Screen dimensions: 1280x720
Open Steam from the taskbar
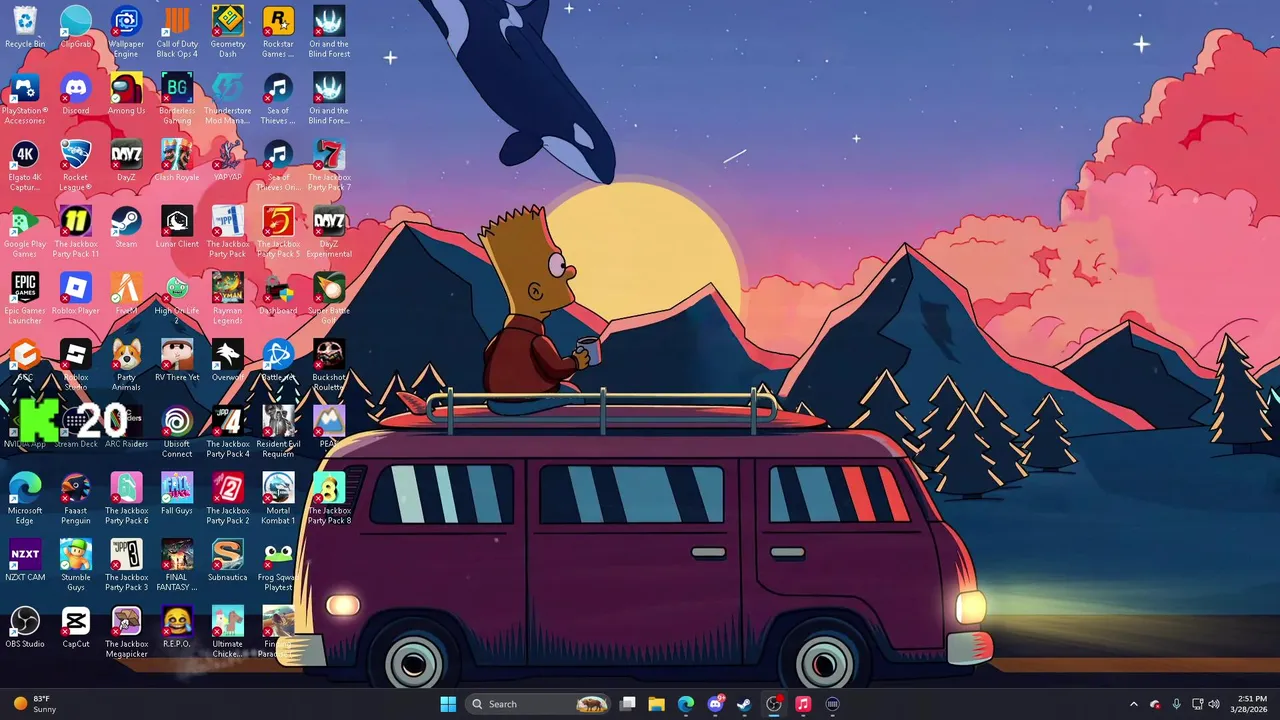(x=744, y=704)
